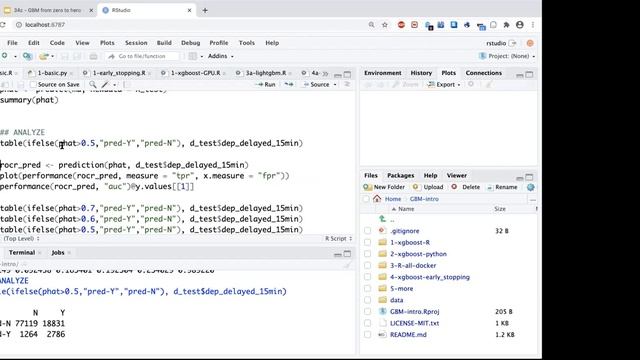The image size is (640, 360).
Task: Open the Addins dropdown
Action: coord(220,56)
